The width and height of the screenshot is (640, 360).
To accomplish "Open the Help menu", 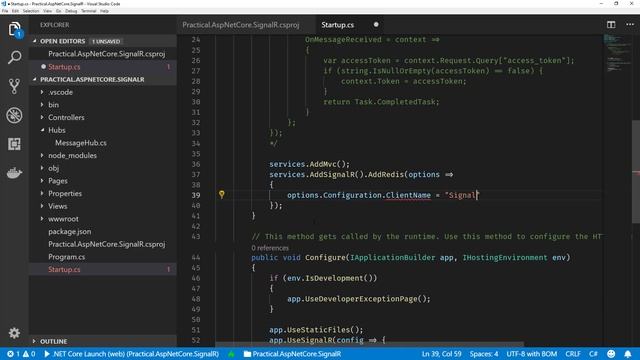I will [104, 11].
